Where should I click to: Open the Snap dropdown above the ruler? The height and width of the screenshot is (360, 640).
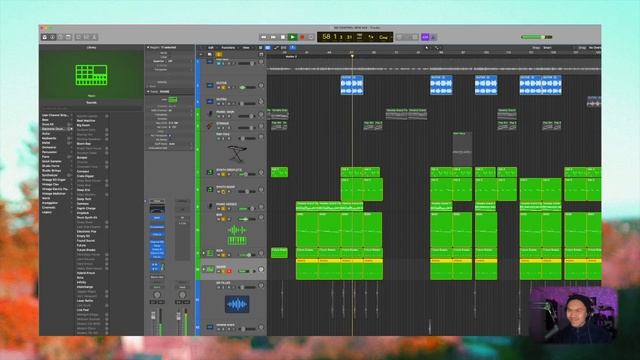point(548,48)
